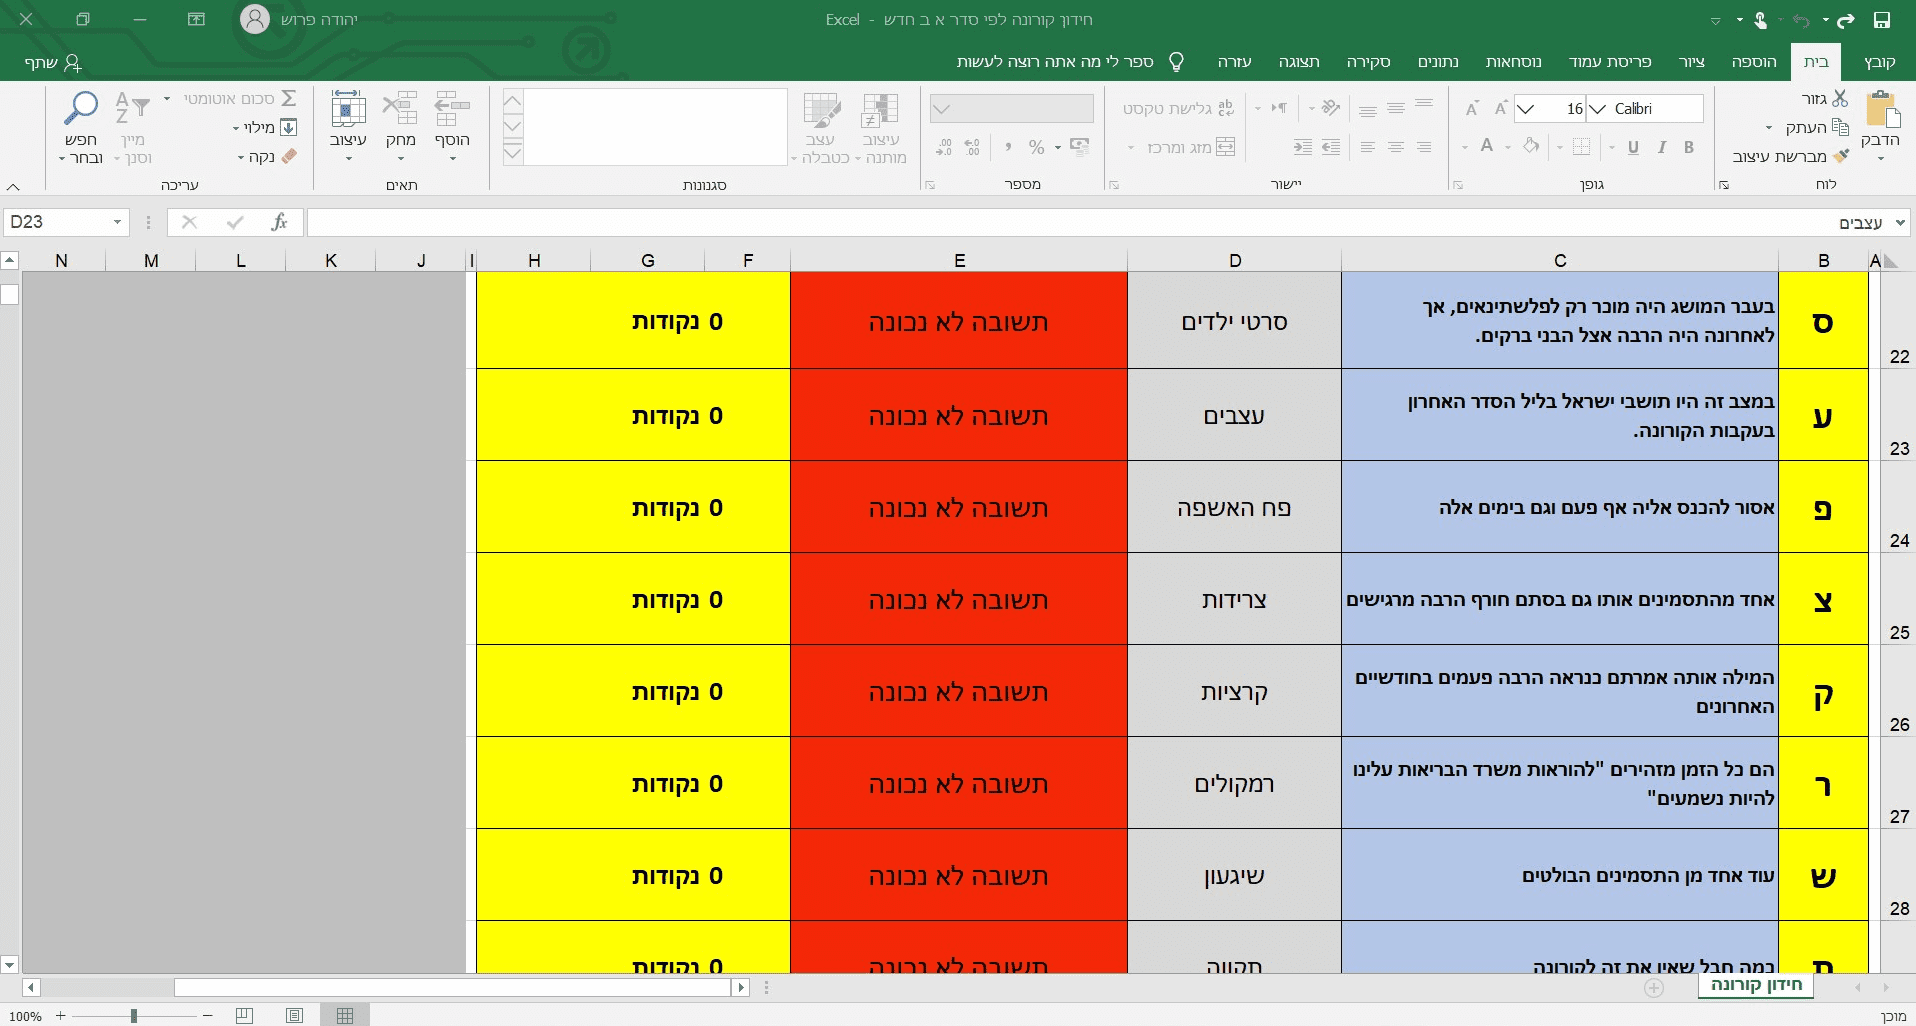Screen dimensions: 1916x1026
Task: Open the Customize Quick Access Toolbar dropdown
Action: coord(1716,21)
